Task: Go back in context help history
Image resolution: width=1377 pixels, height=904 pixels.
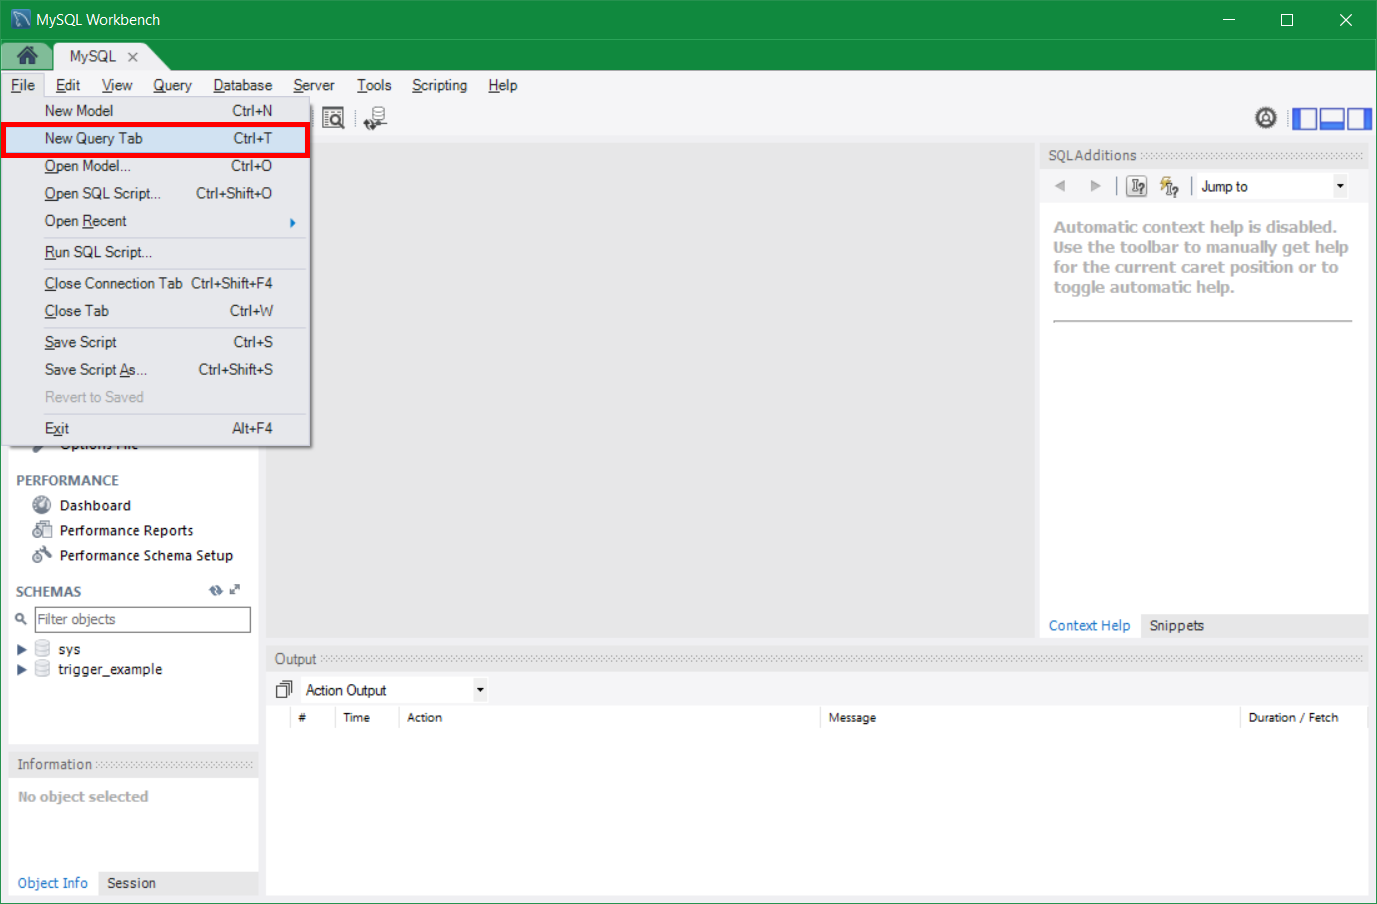Action: [x=1060, y=186]
